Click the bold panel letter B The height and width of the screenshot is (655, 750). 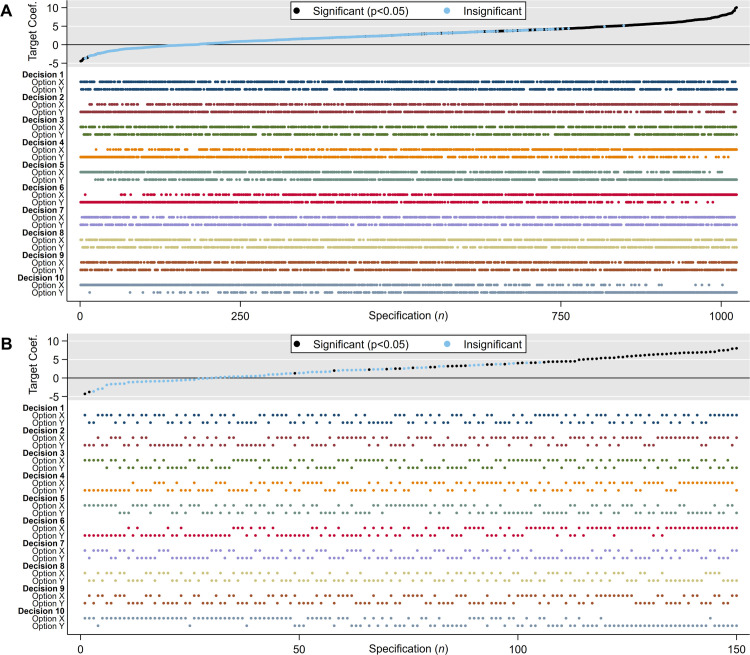(x=6, y=344)
